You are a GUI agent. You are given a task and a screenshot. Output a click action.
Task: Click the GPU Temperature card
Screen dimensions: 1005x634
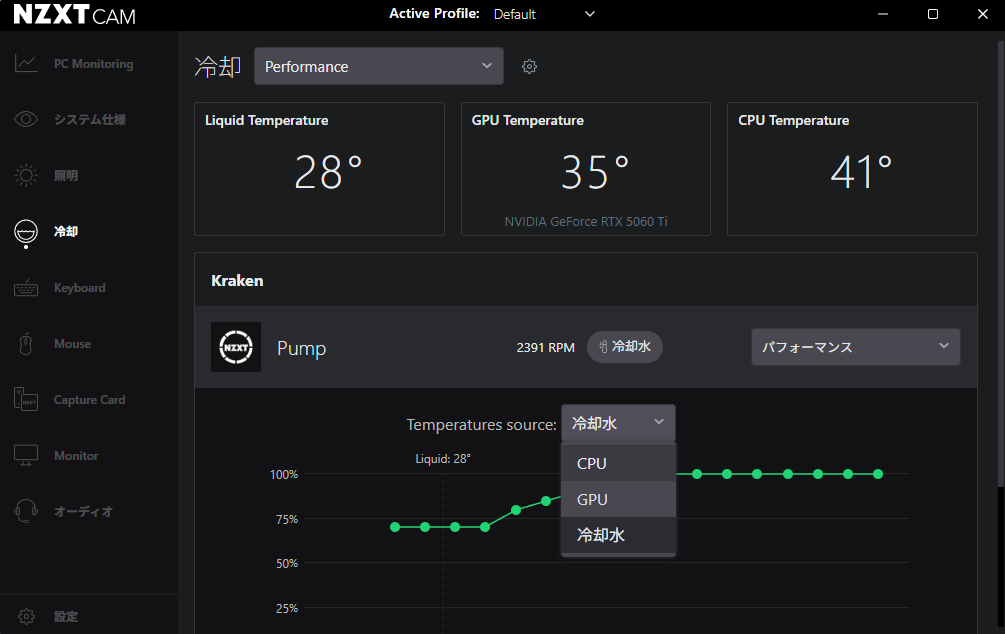pos(586,169)
